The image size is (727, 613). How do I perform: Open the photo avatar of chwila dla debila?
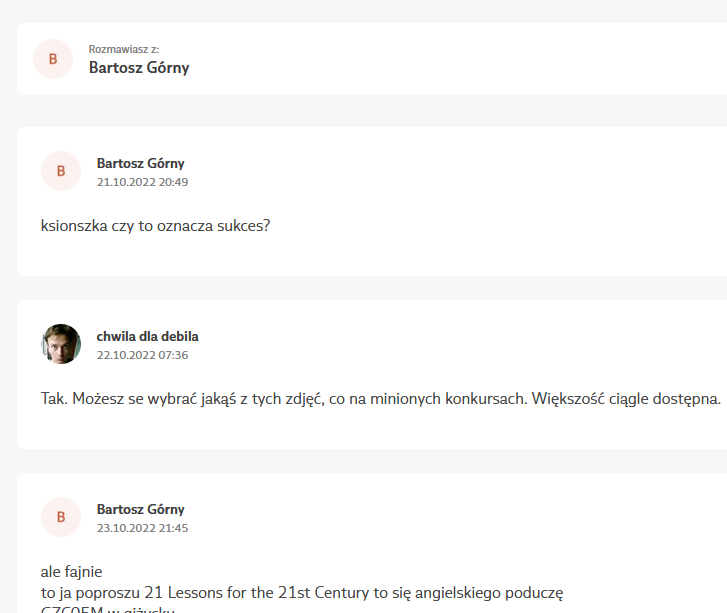61,344
